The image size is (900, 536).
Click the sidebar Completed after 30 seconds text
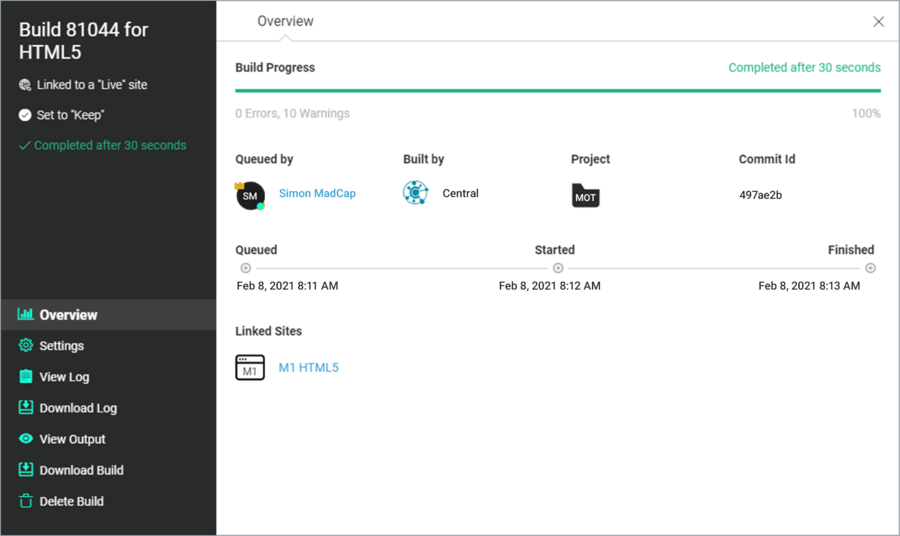click(110, 145)
